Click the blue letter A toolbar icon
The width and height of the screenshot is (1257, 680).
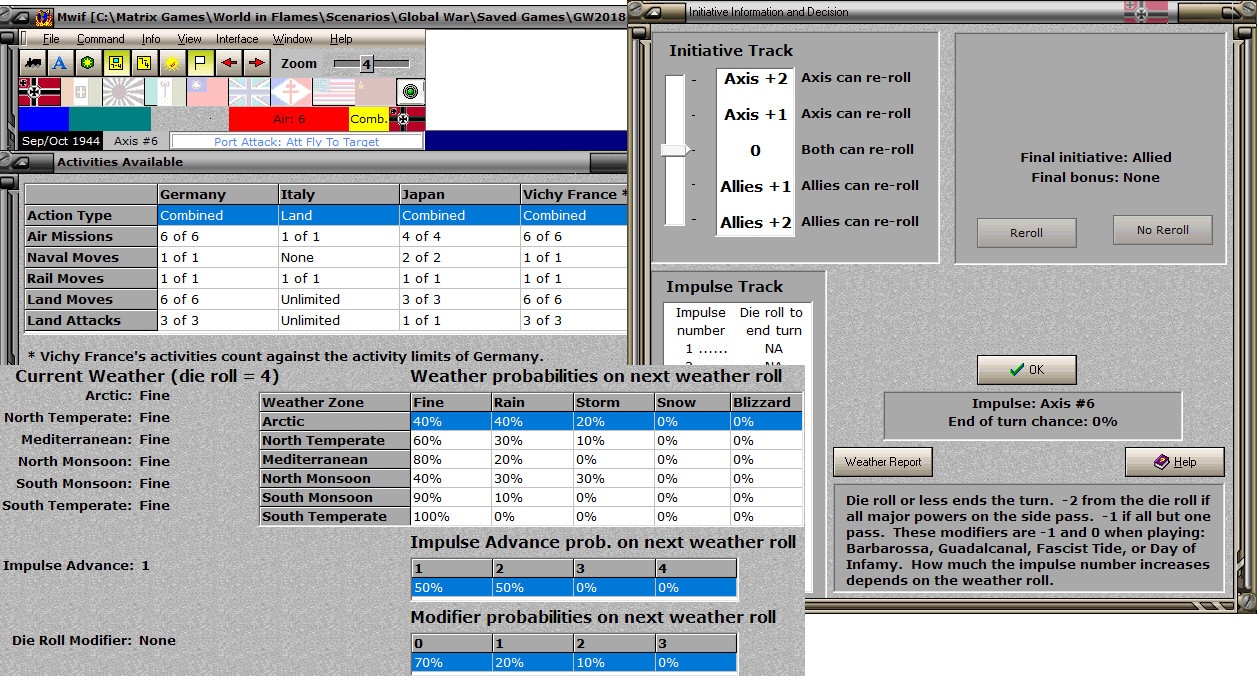click(59, 63)
